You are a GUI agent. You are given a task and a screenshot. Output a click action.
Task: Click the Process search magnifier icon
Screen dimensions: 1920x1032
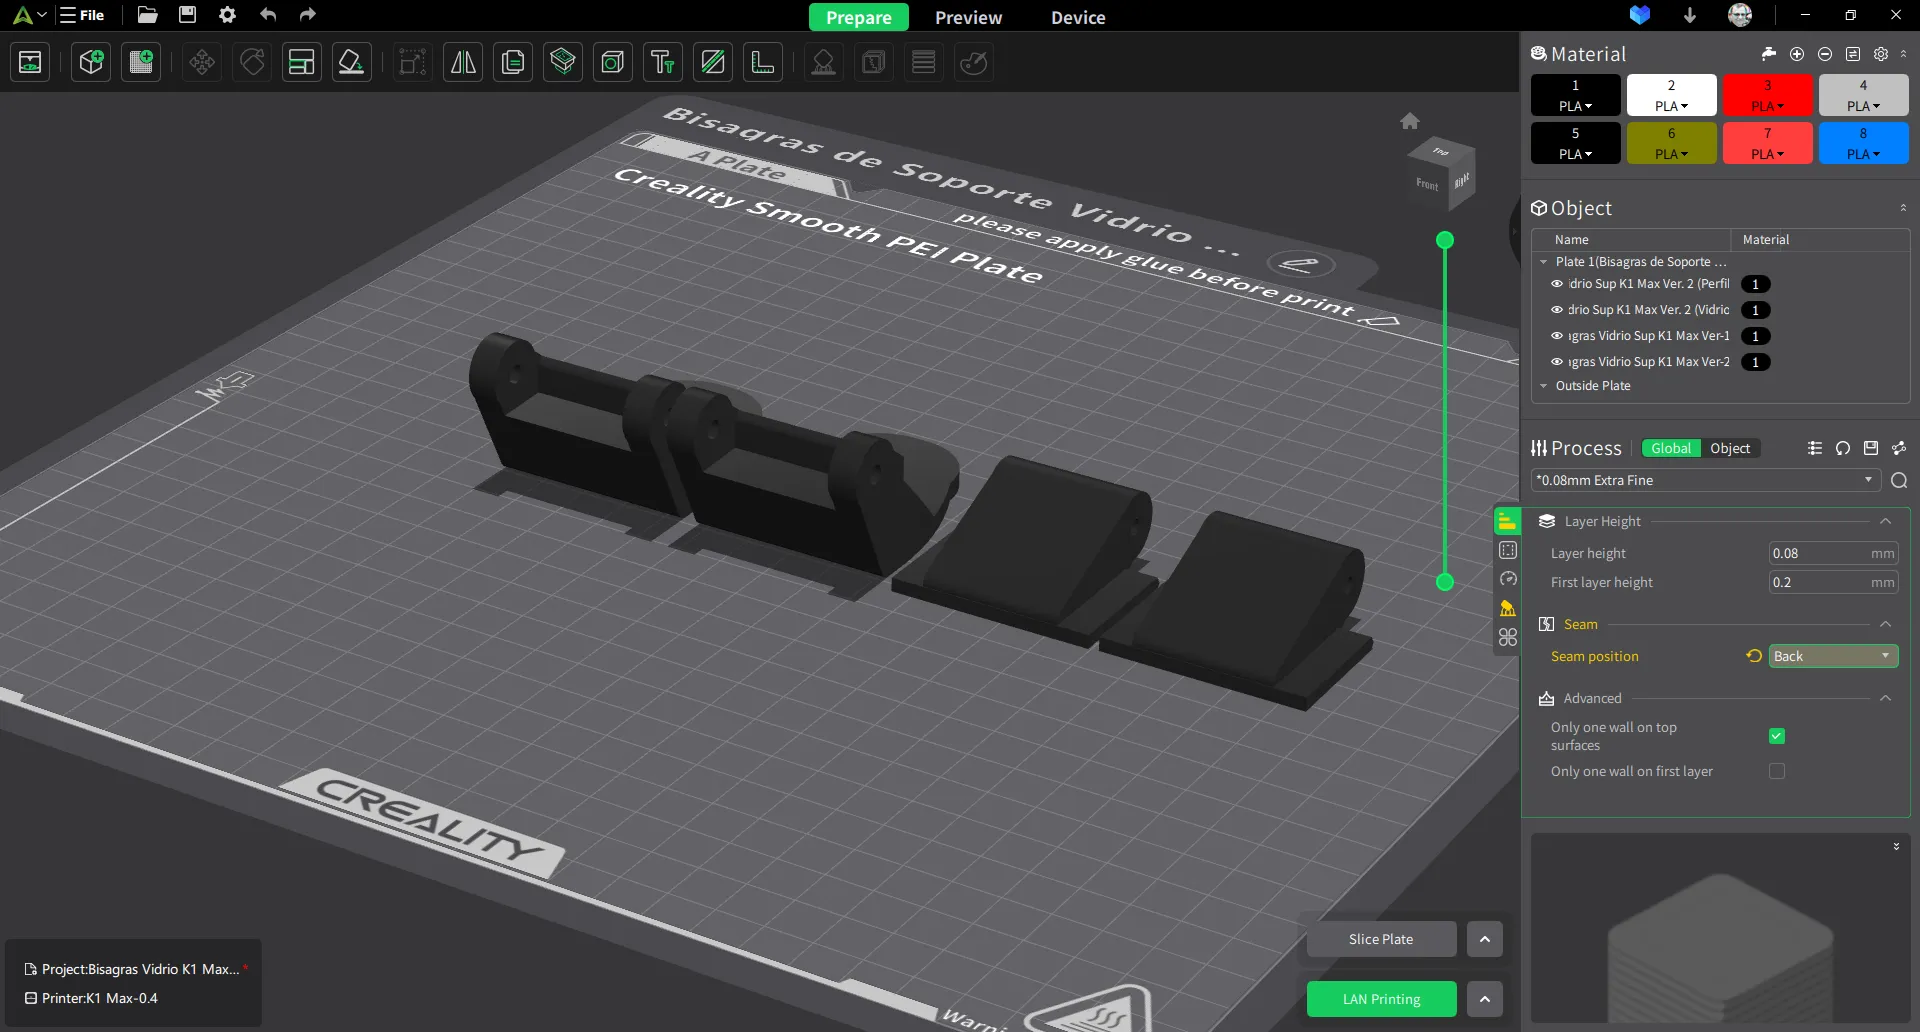[x=1899, y=481]
